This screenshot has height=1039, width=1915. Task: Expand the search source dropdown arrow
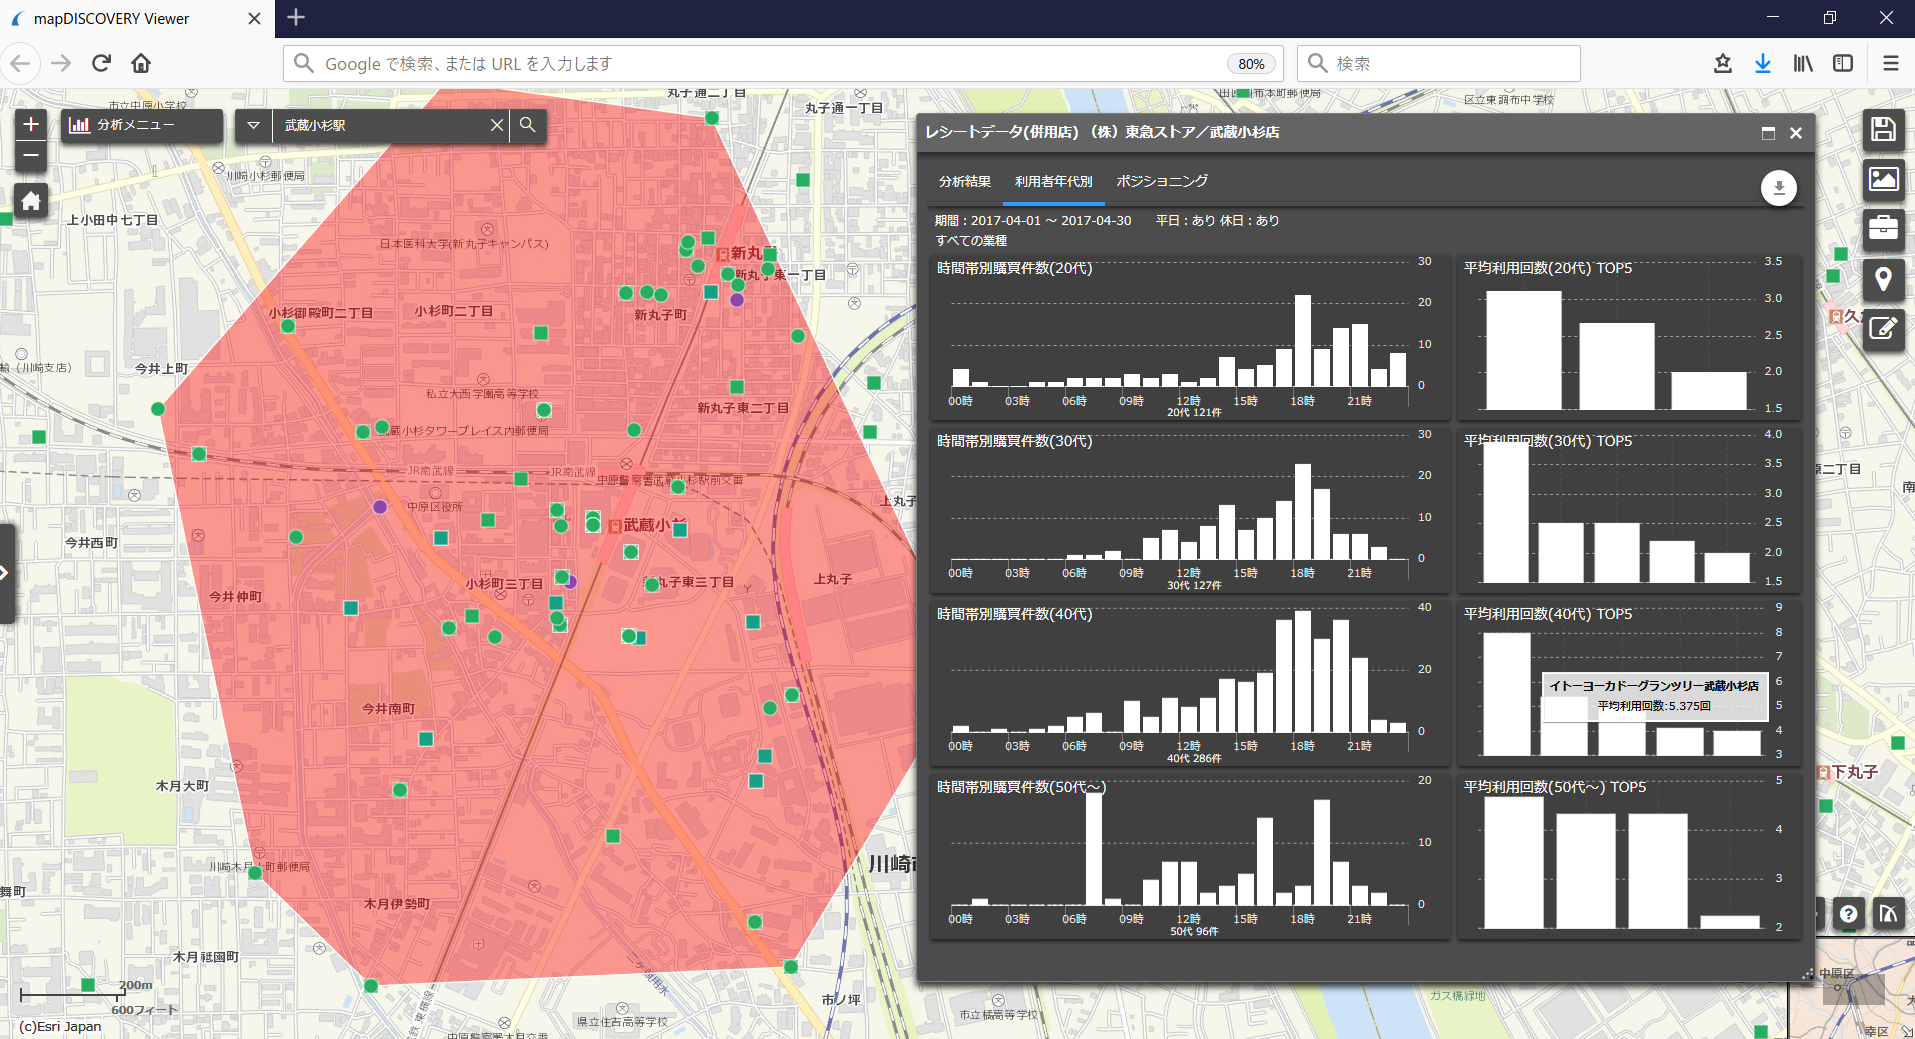click(x=253, y=125)
